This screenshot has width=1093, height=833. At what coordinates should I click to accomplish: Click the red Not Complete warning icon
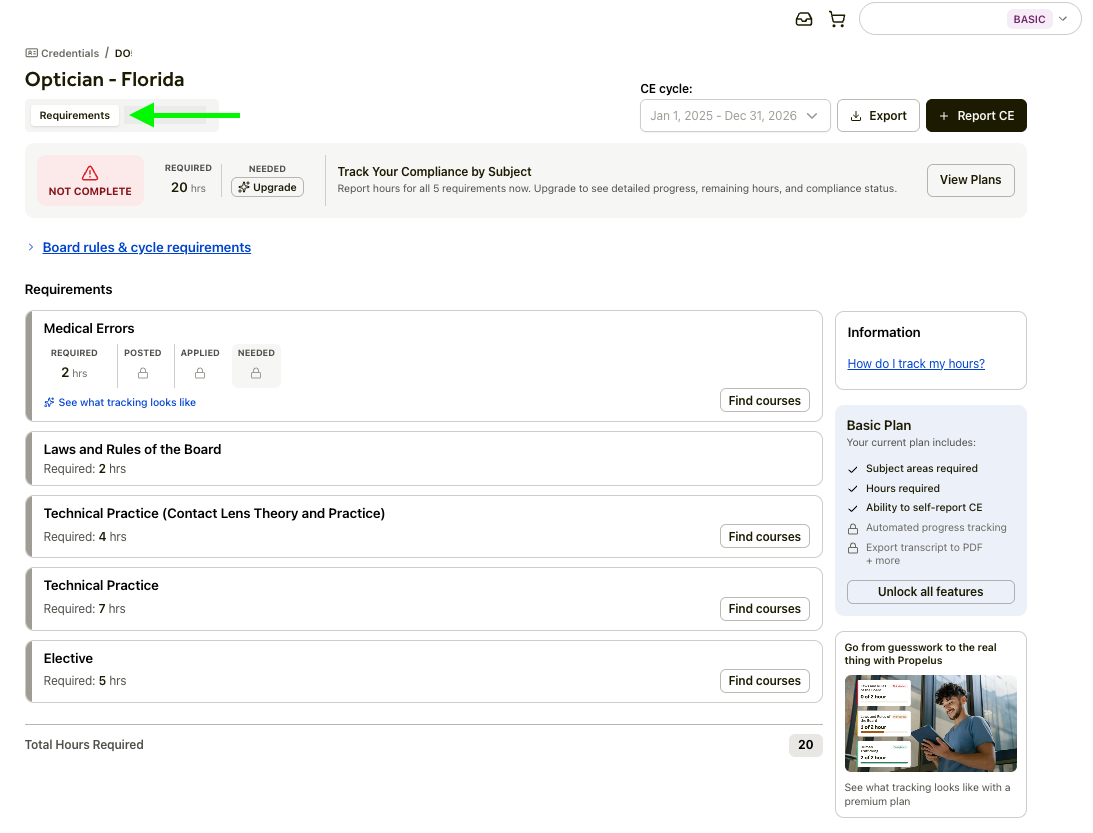tap(90, 173)
